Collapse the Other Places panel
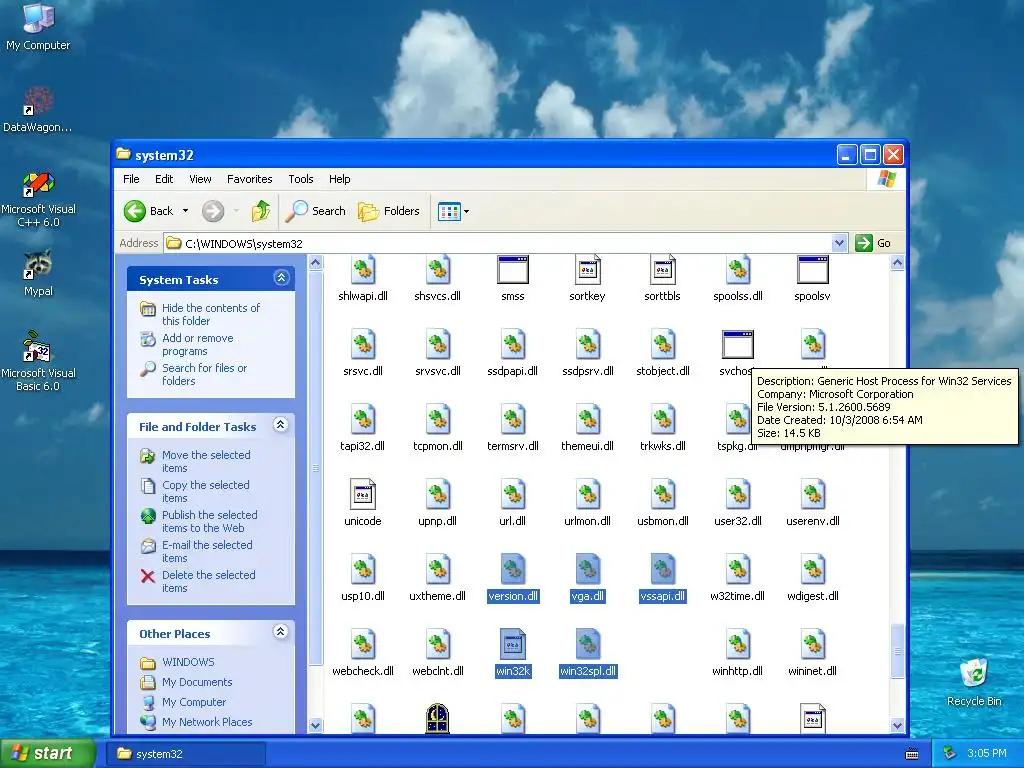 [281, 632]
